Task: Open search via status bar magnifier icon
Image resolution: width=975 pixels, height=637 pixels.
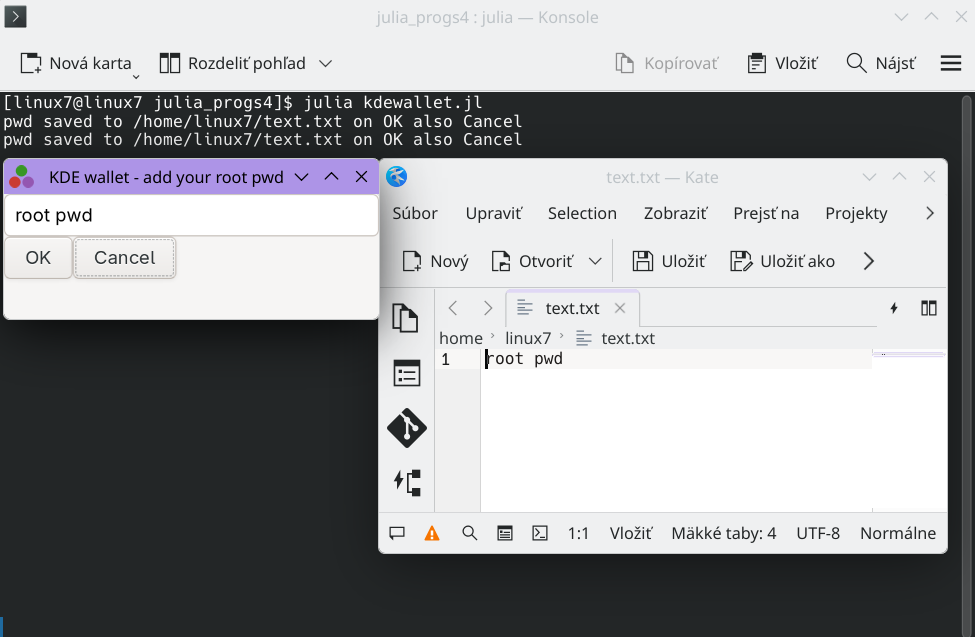Action: pyautogui.click(x=469, y=534)
